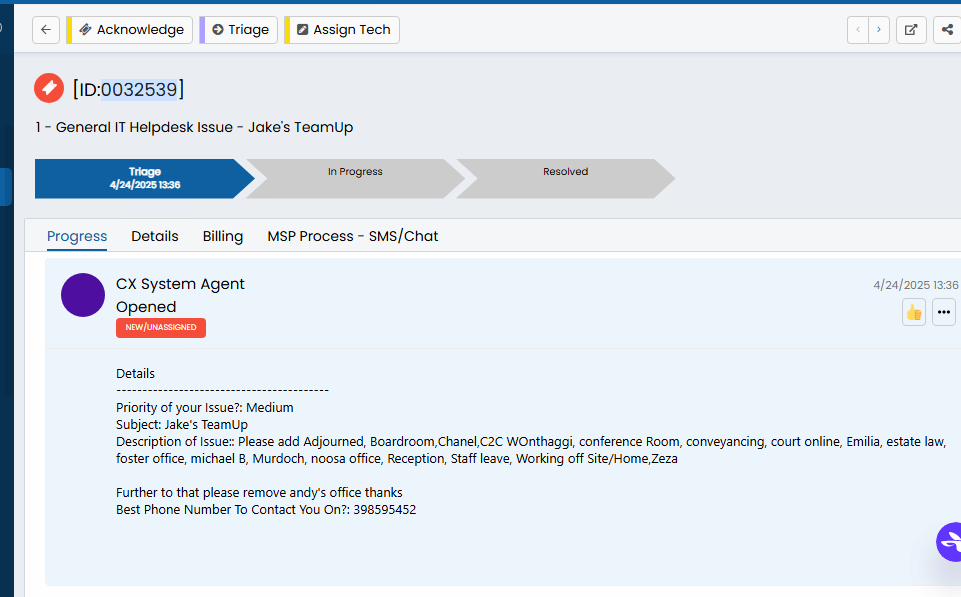Click the CX System Agent name

coord(180,284)
